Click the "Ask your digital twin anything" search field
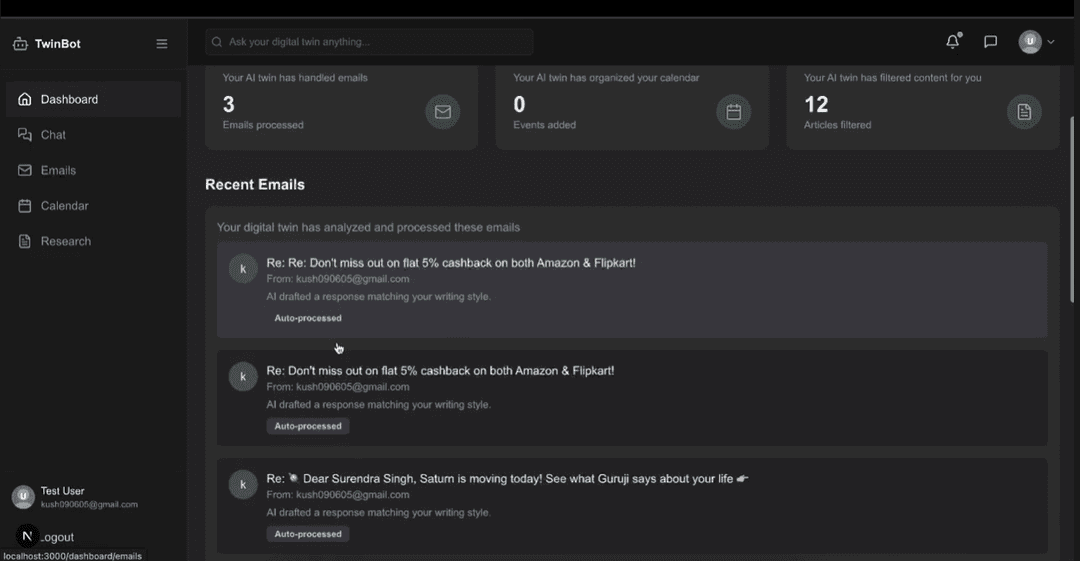1080x561 pixels. point(370,42)
